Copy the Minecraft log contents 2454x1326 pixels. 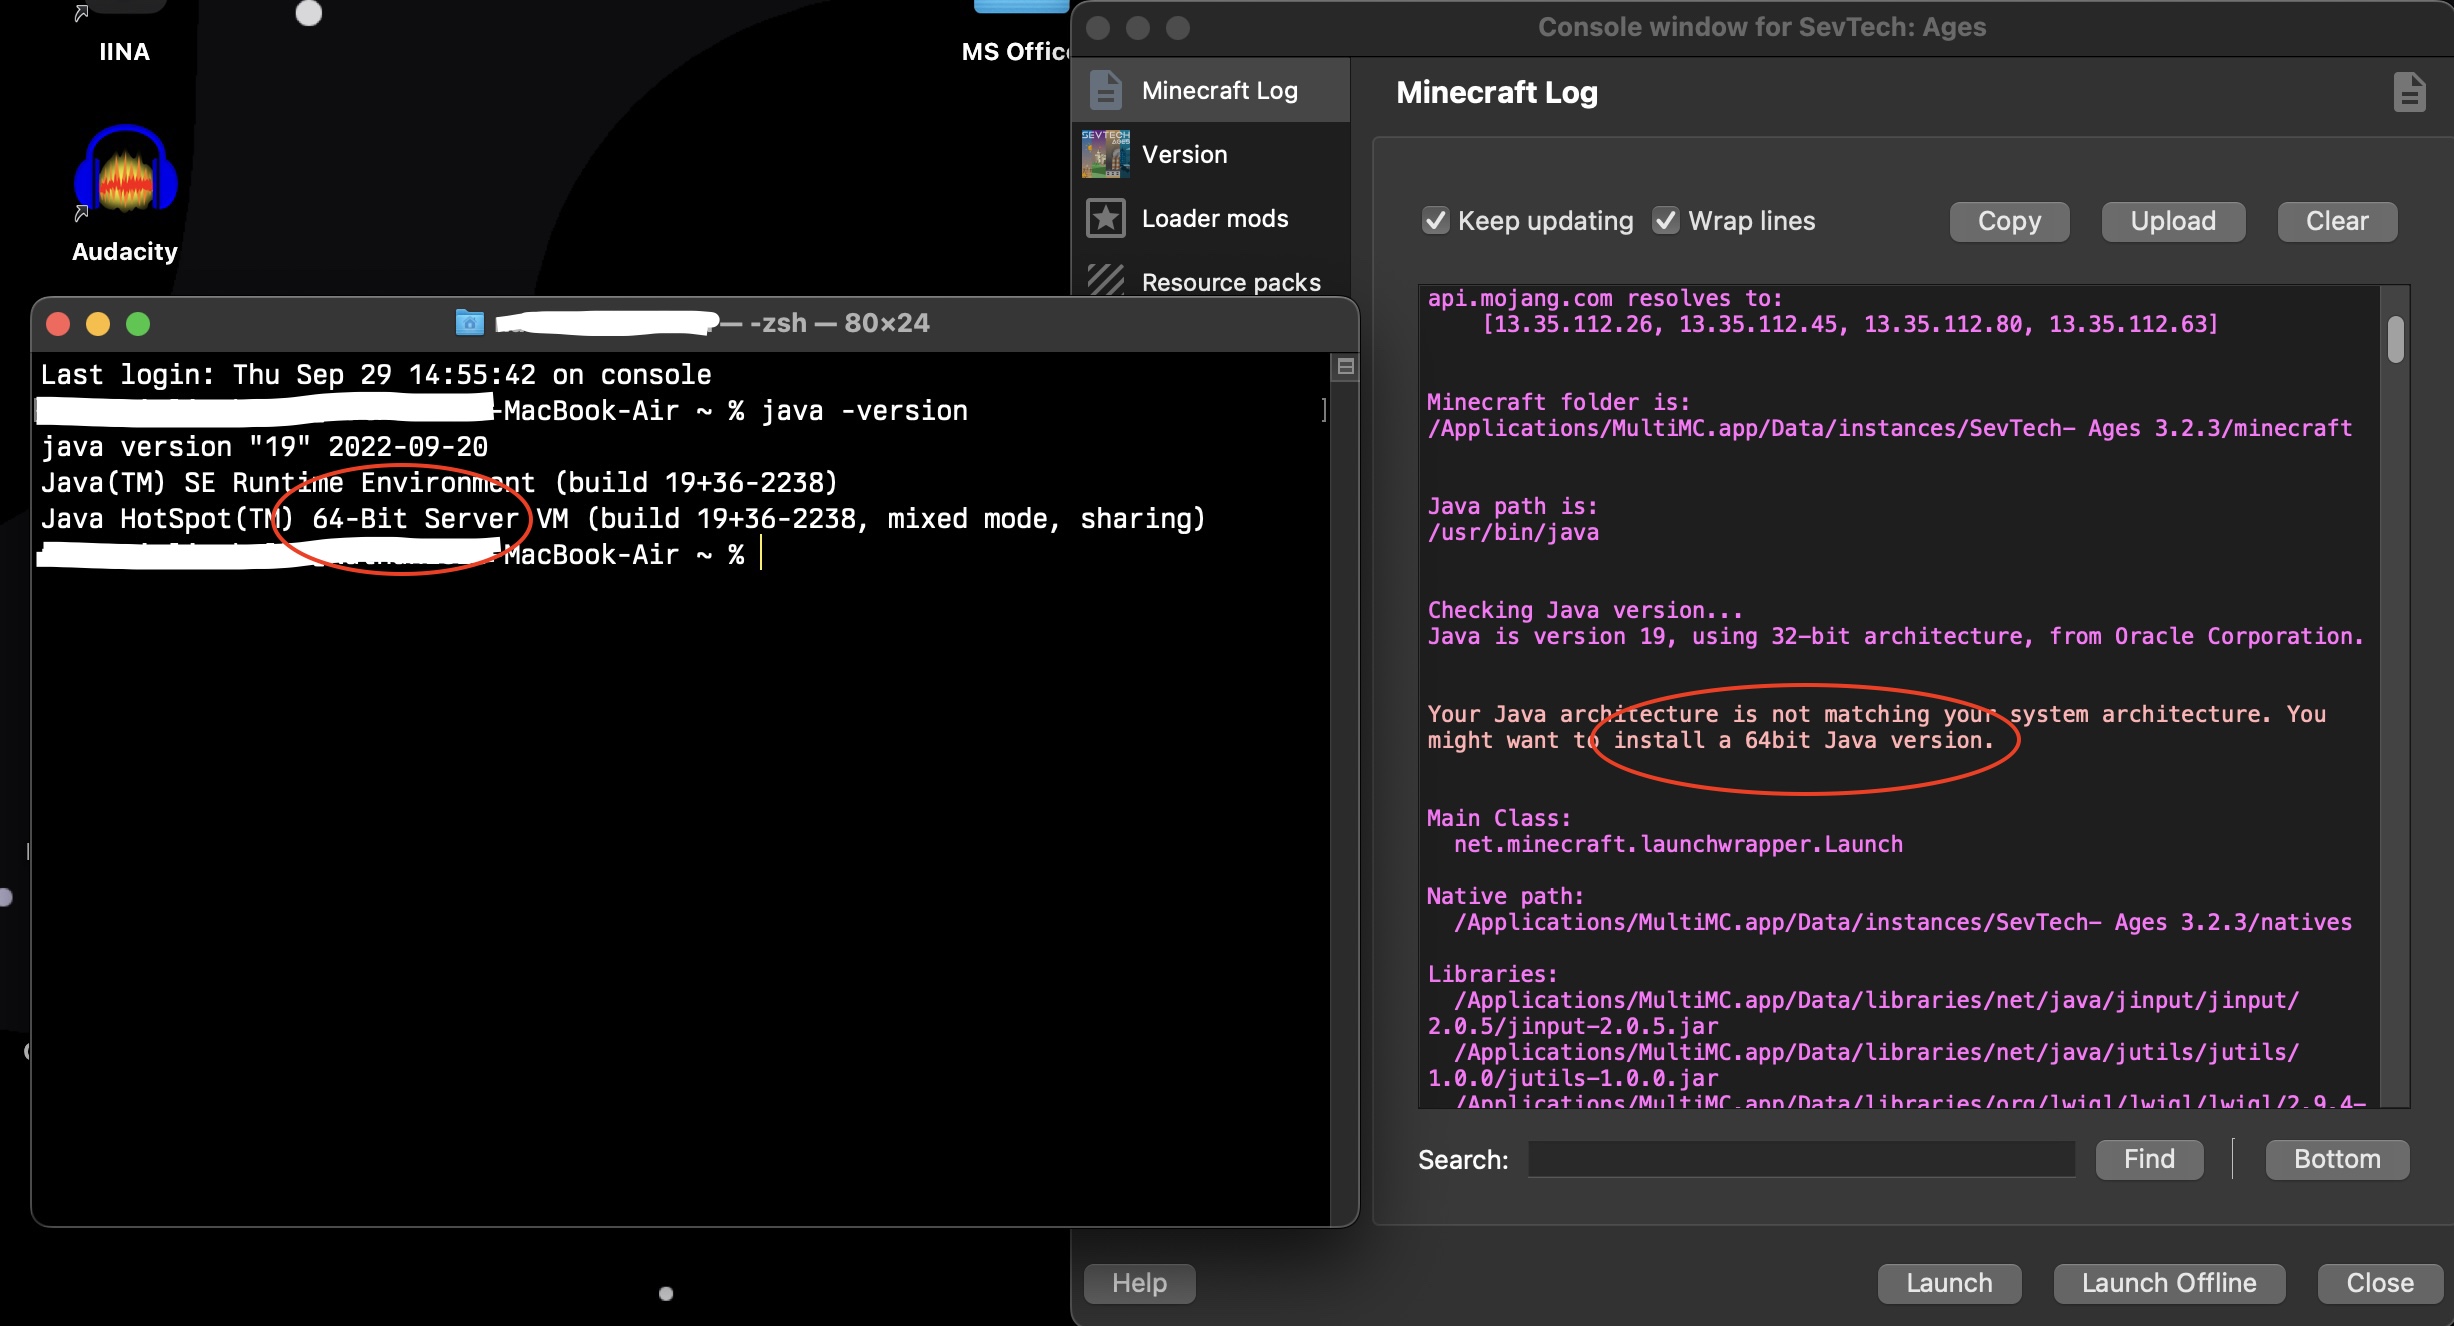[x=2008, y=221]
